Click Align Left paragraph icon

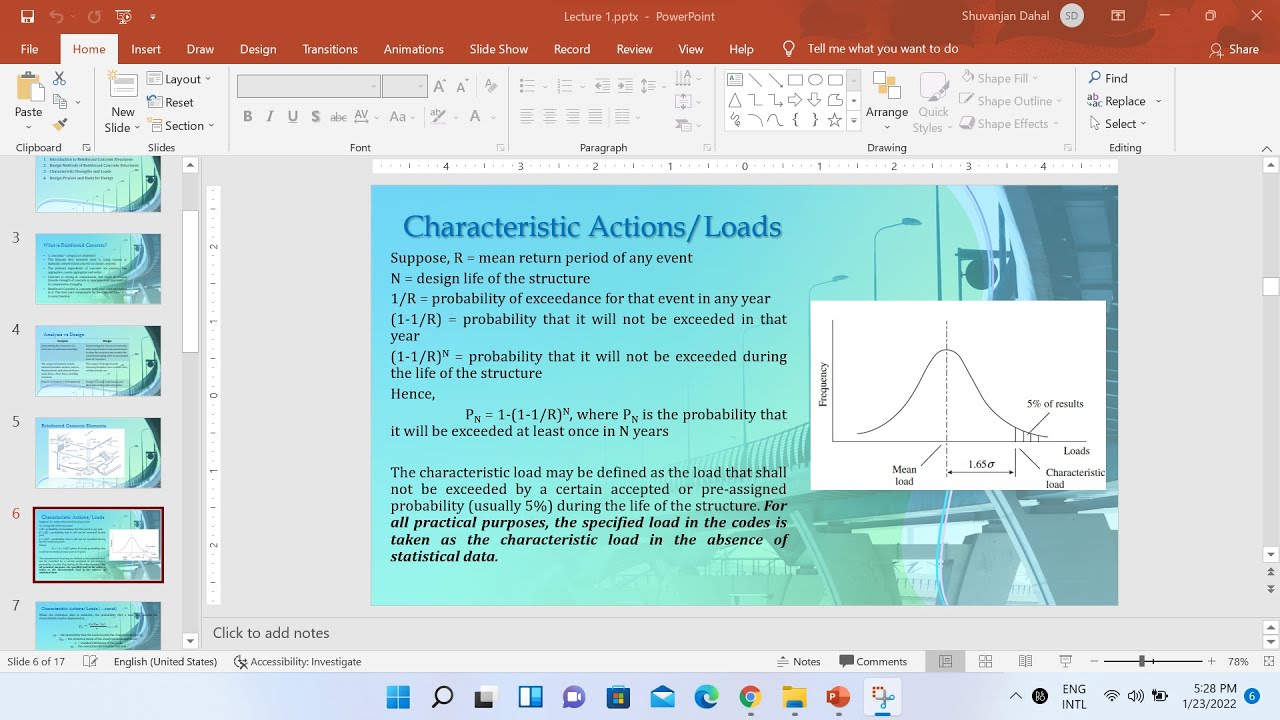(x=527, y=117)
